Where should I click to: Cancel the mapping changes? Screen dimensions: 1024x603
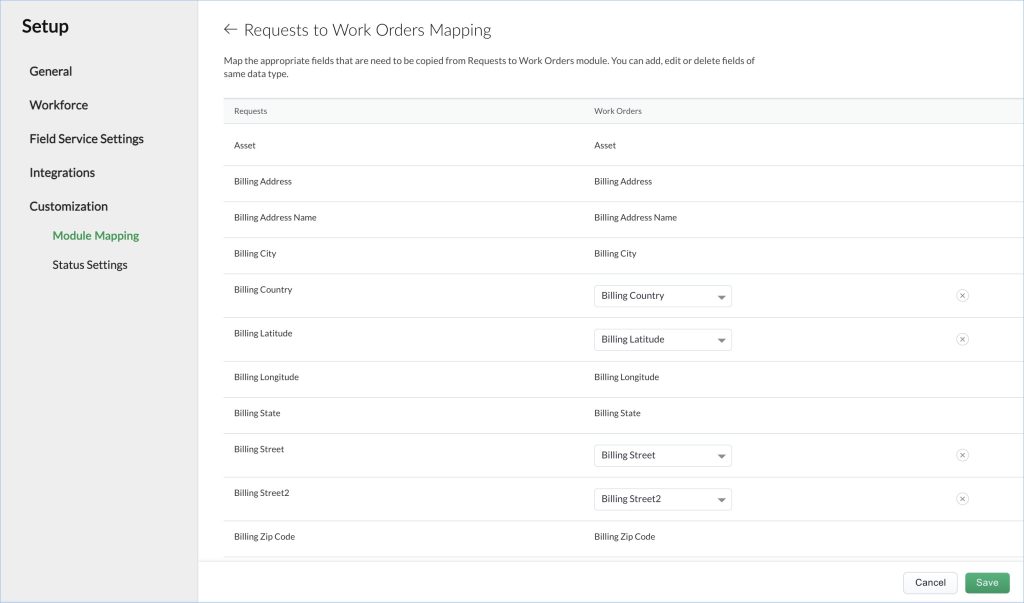point(930,582)
